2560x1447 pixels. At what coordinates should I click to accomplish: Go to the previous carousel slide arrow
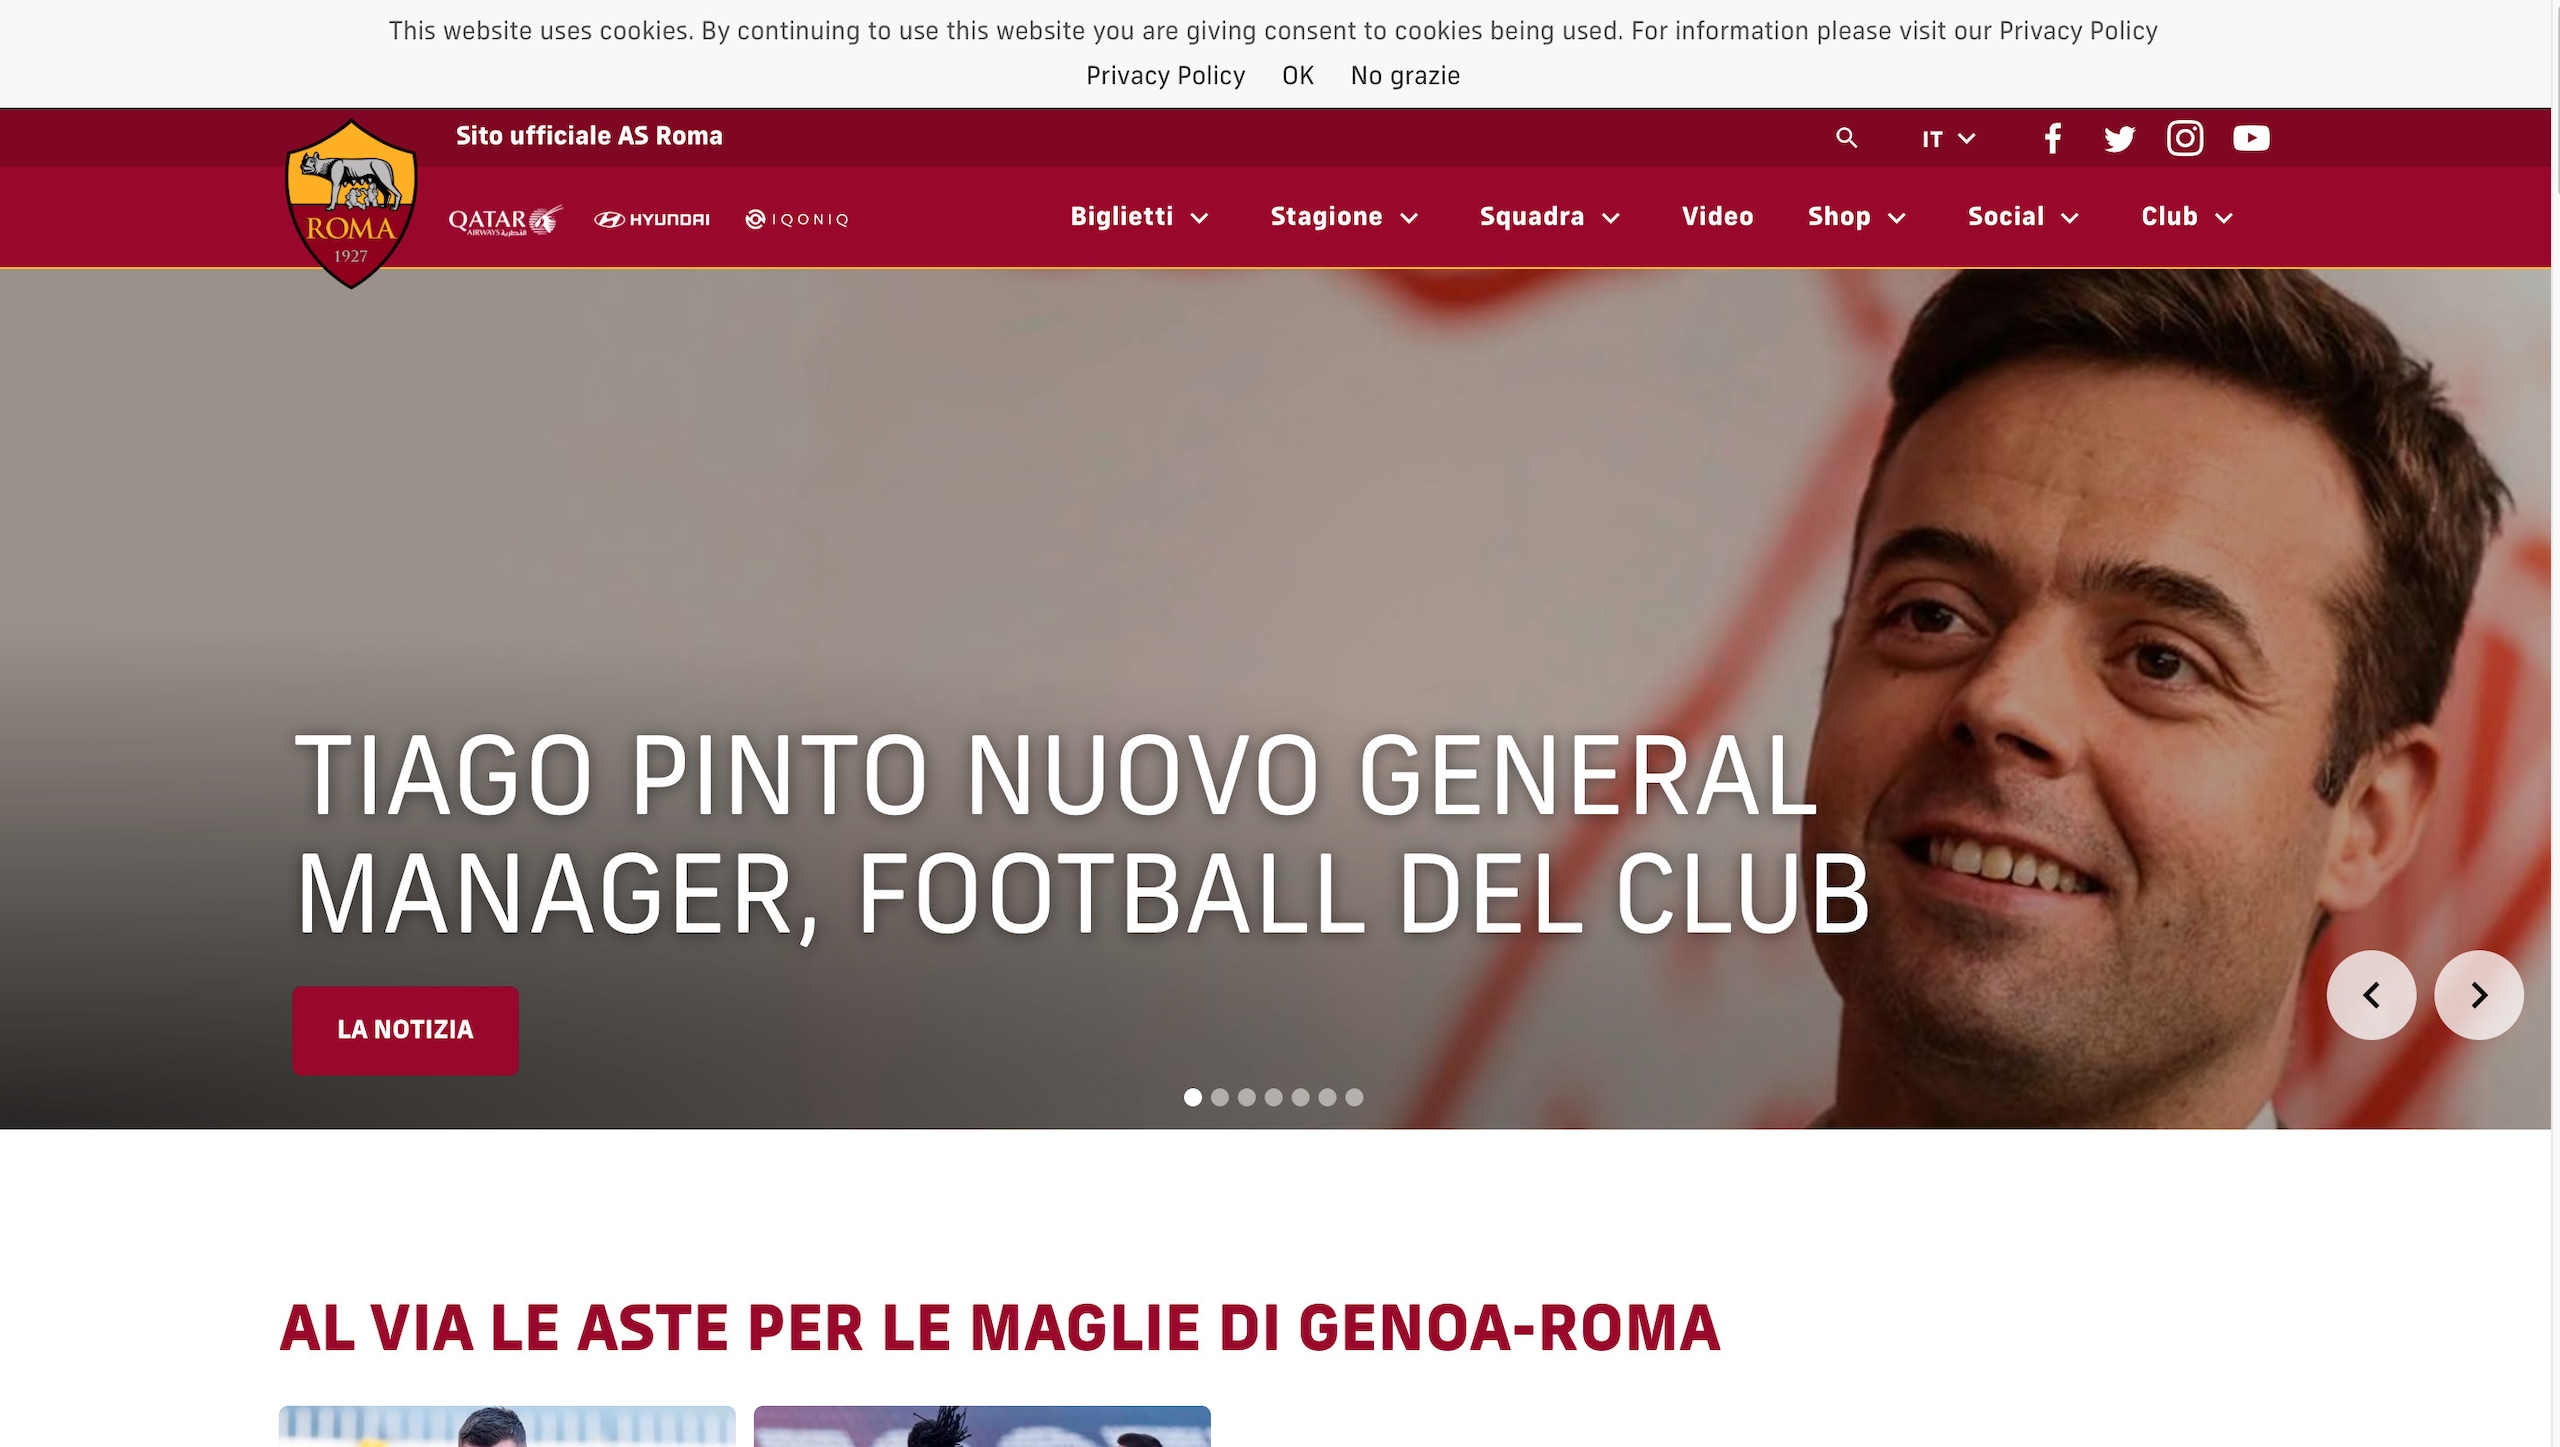[x=2371, y=995]
